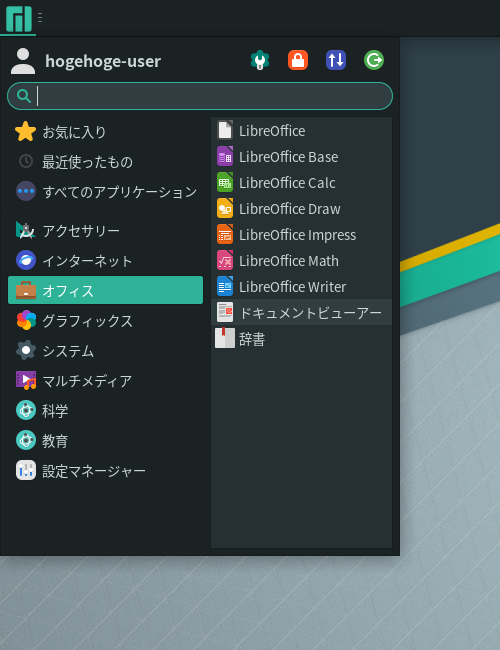Click the blue switch user arrows icon
This screenshot has height=650, width=500.
336,60
